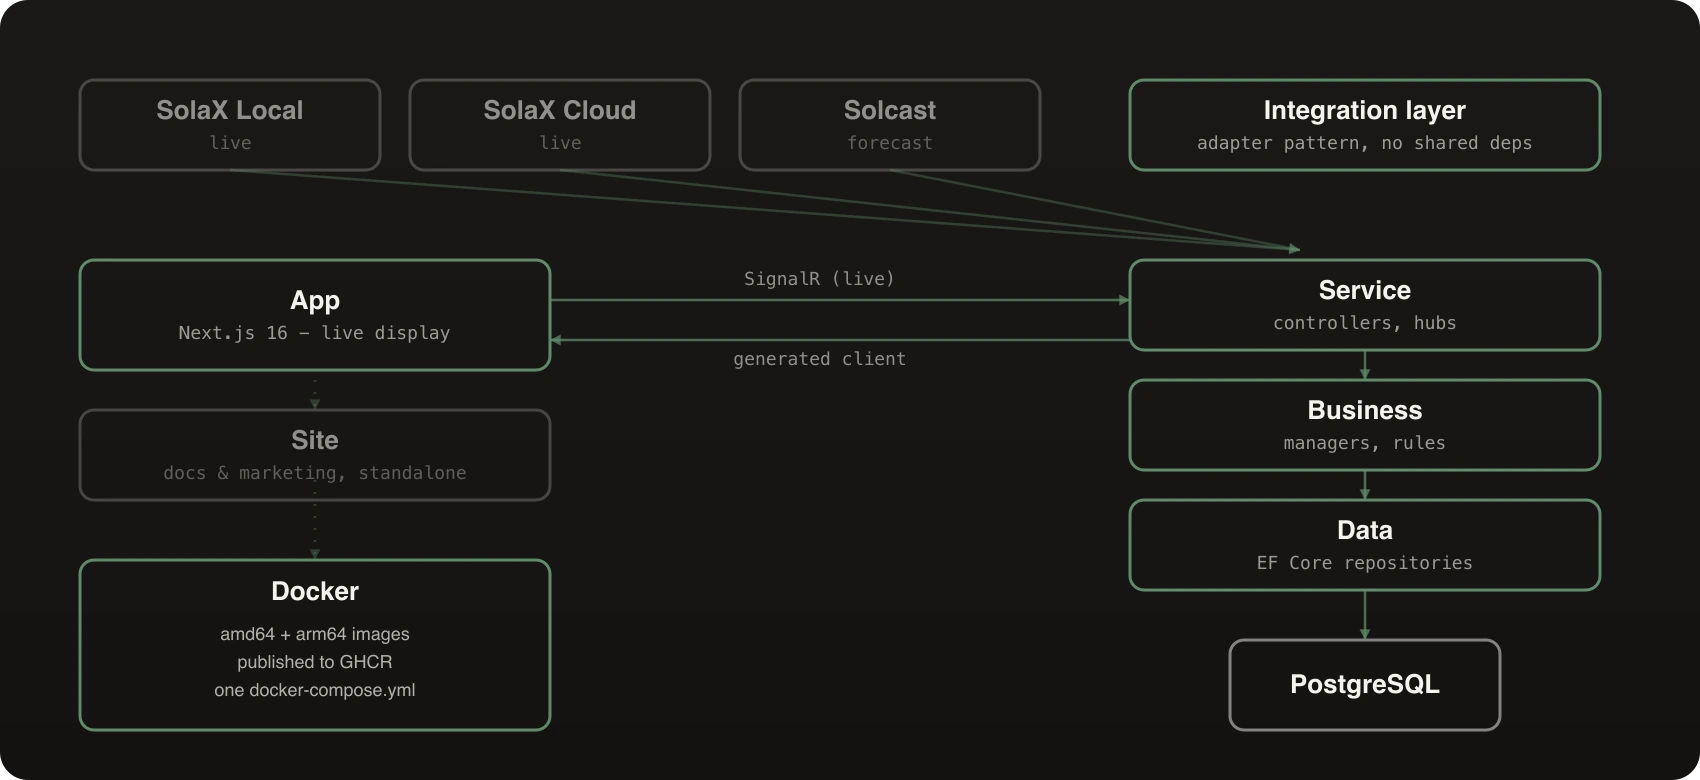1700x780 pixels.
Task: Click the 'SignalR (live)' arrow label
Action: 819,279
